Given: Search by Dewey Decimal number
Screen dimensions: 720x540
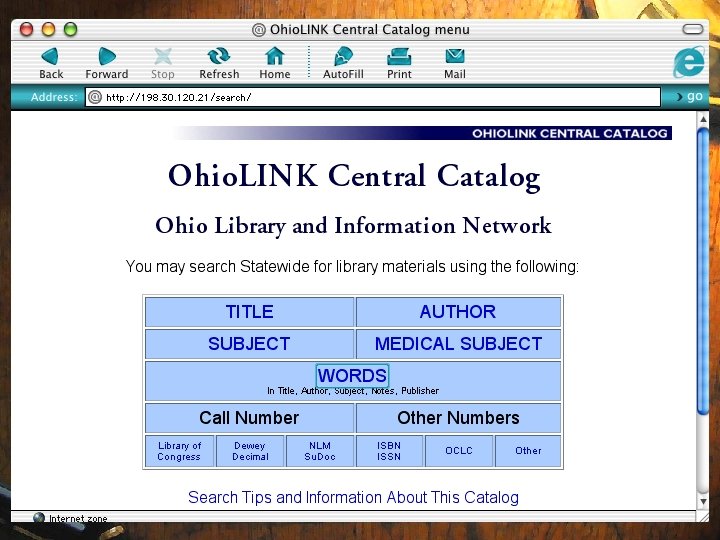Looking at the screenshot, I should point(250,451).
